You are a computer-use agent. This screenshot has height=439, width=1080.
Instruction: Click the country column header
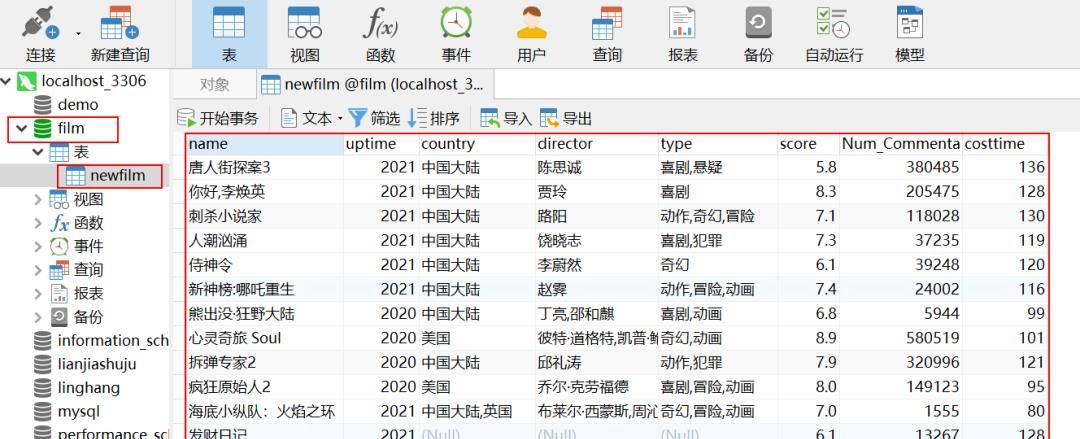(x=477, y=144)
